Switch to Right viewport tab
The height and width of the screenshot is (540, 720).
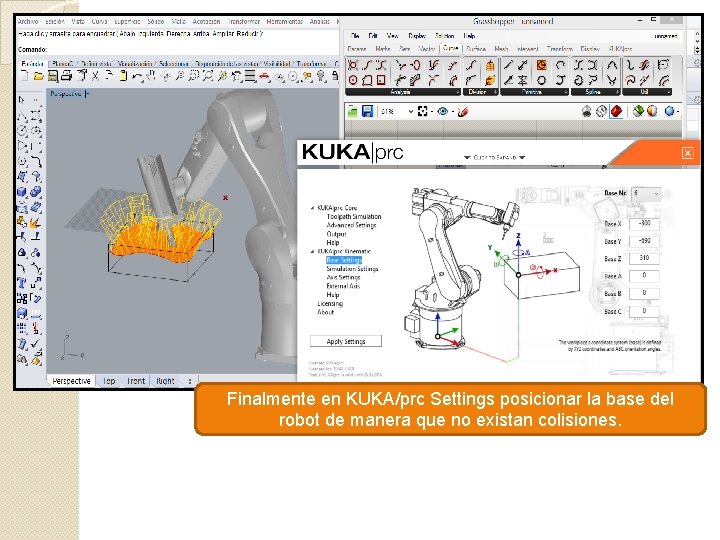[165, 381]
